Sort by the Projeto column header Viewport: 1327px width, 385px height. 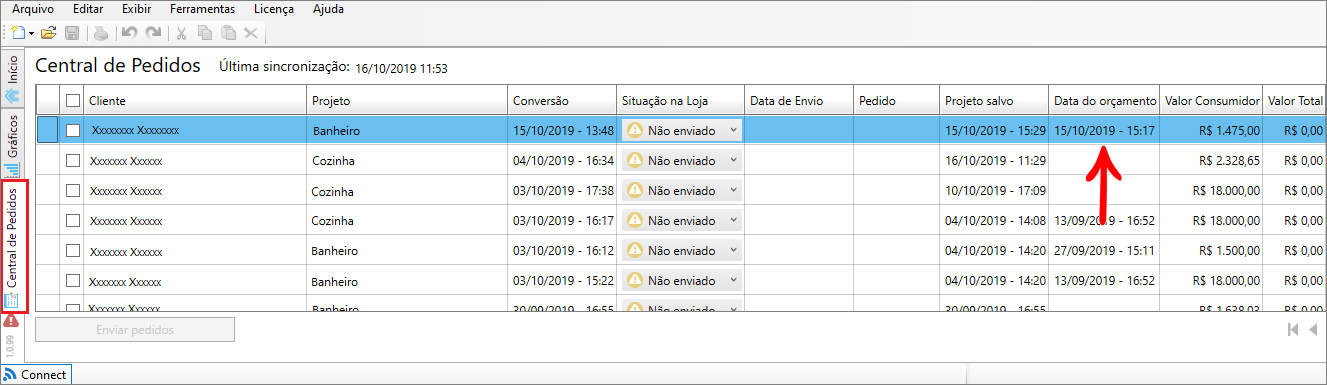407,100
